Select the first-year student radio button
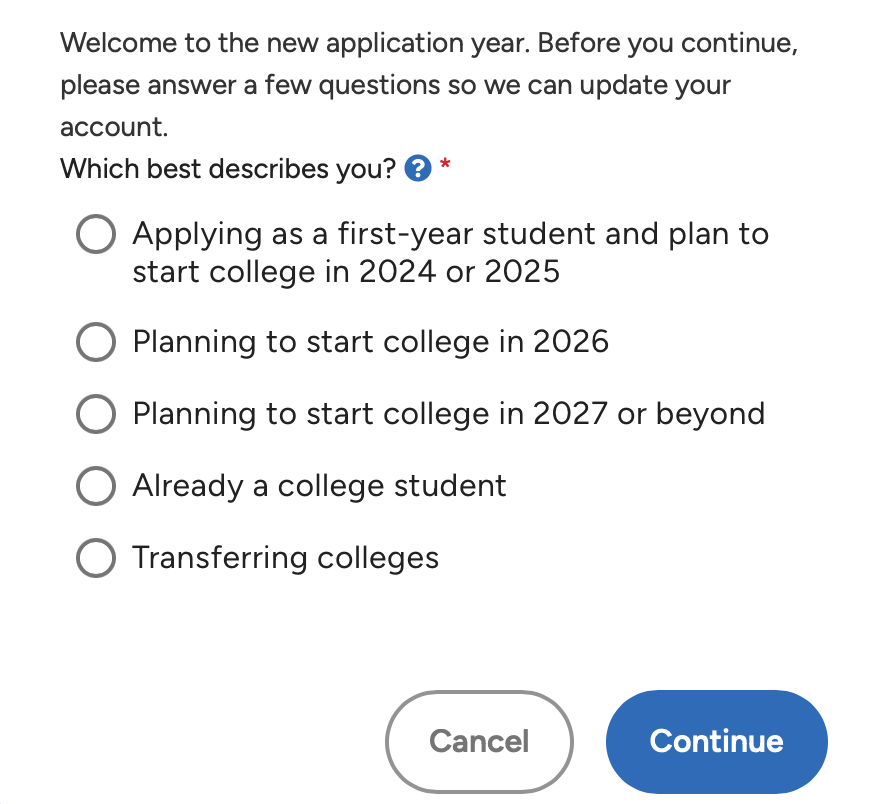Screen dimensions: 872x804 coord(96,234)
